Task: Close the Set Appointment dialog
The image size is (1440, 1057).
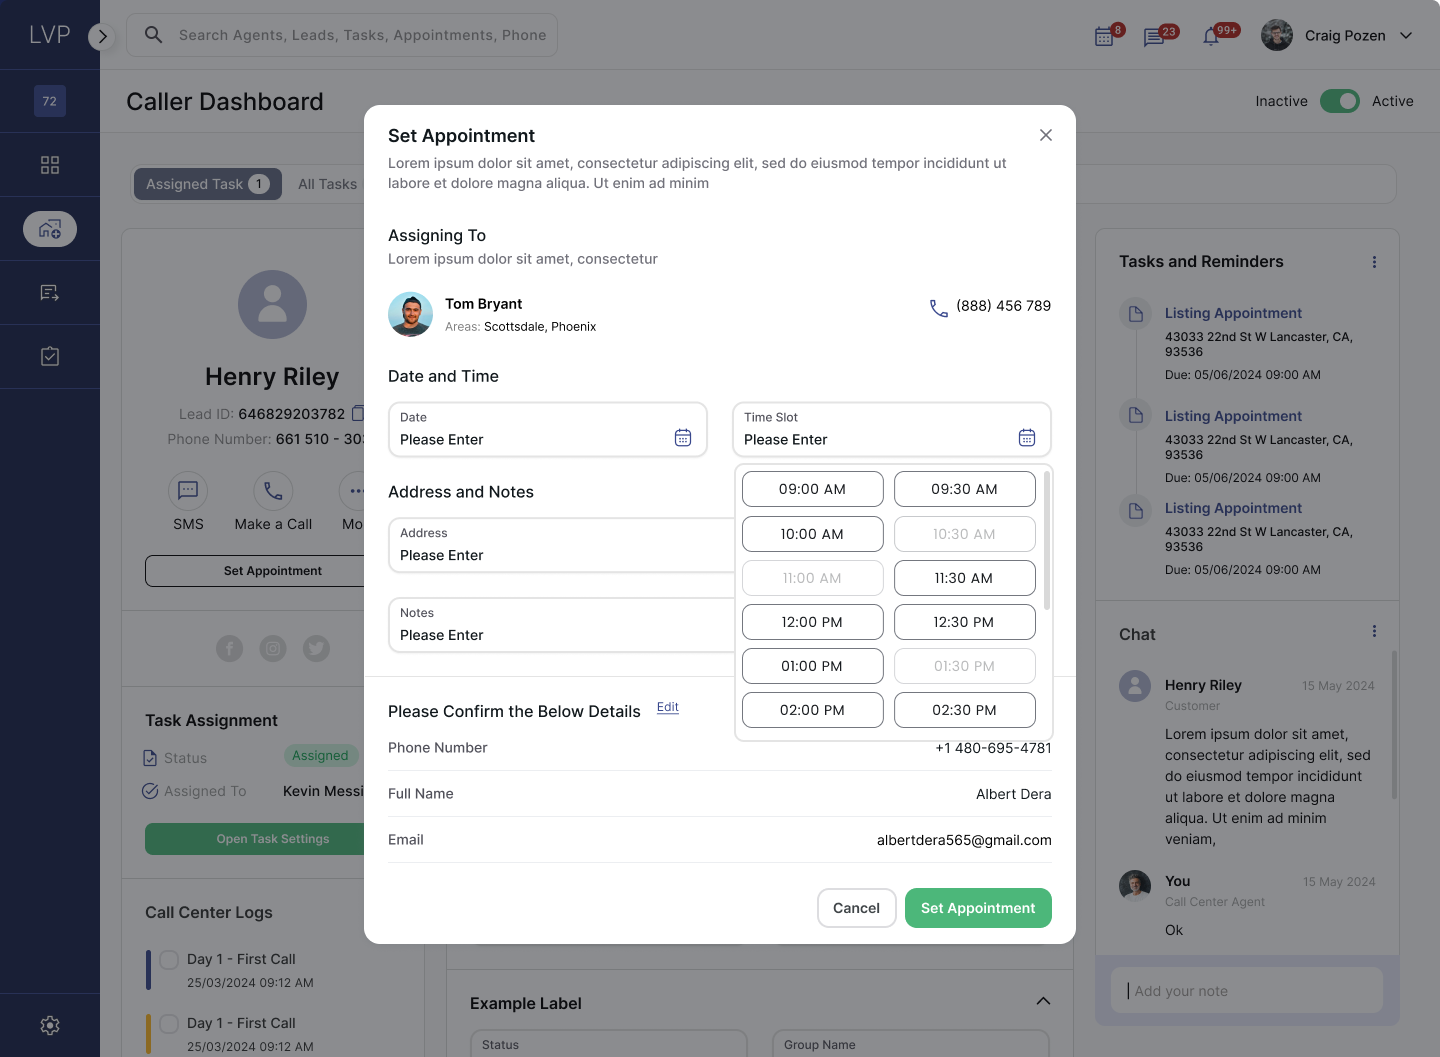Action: (1046, 135)
